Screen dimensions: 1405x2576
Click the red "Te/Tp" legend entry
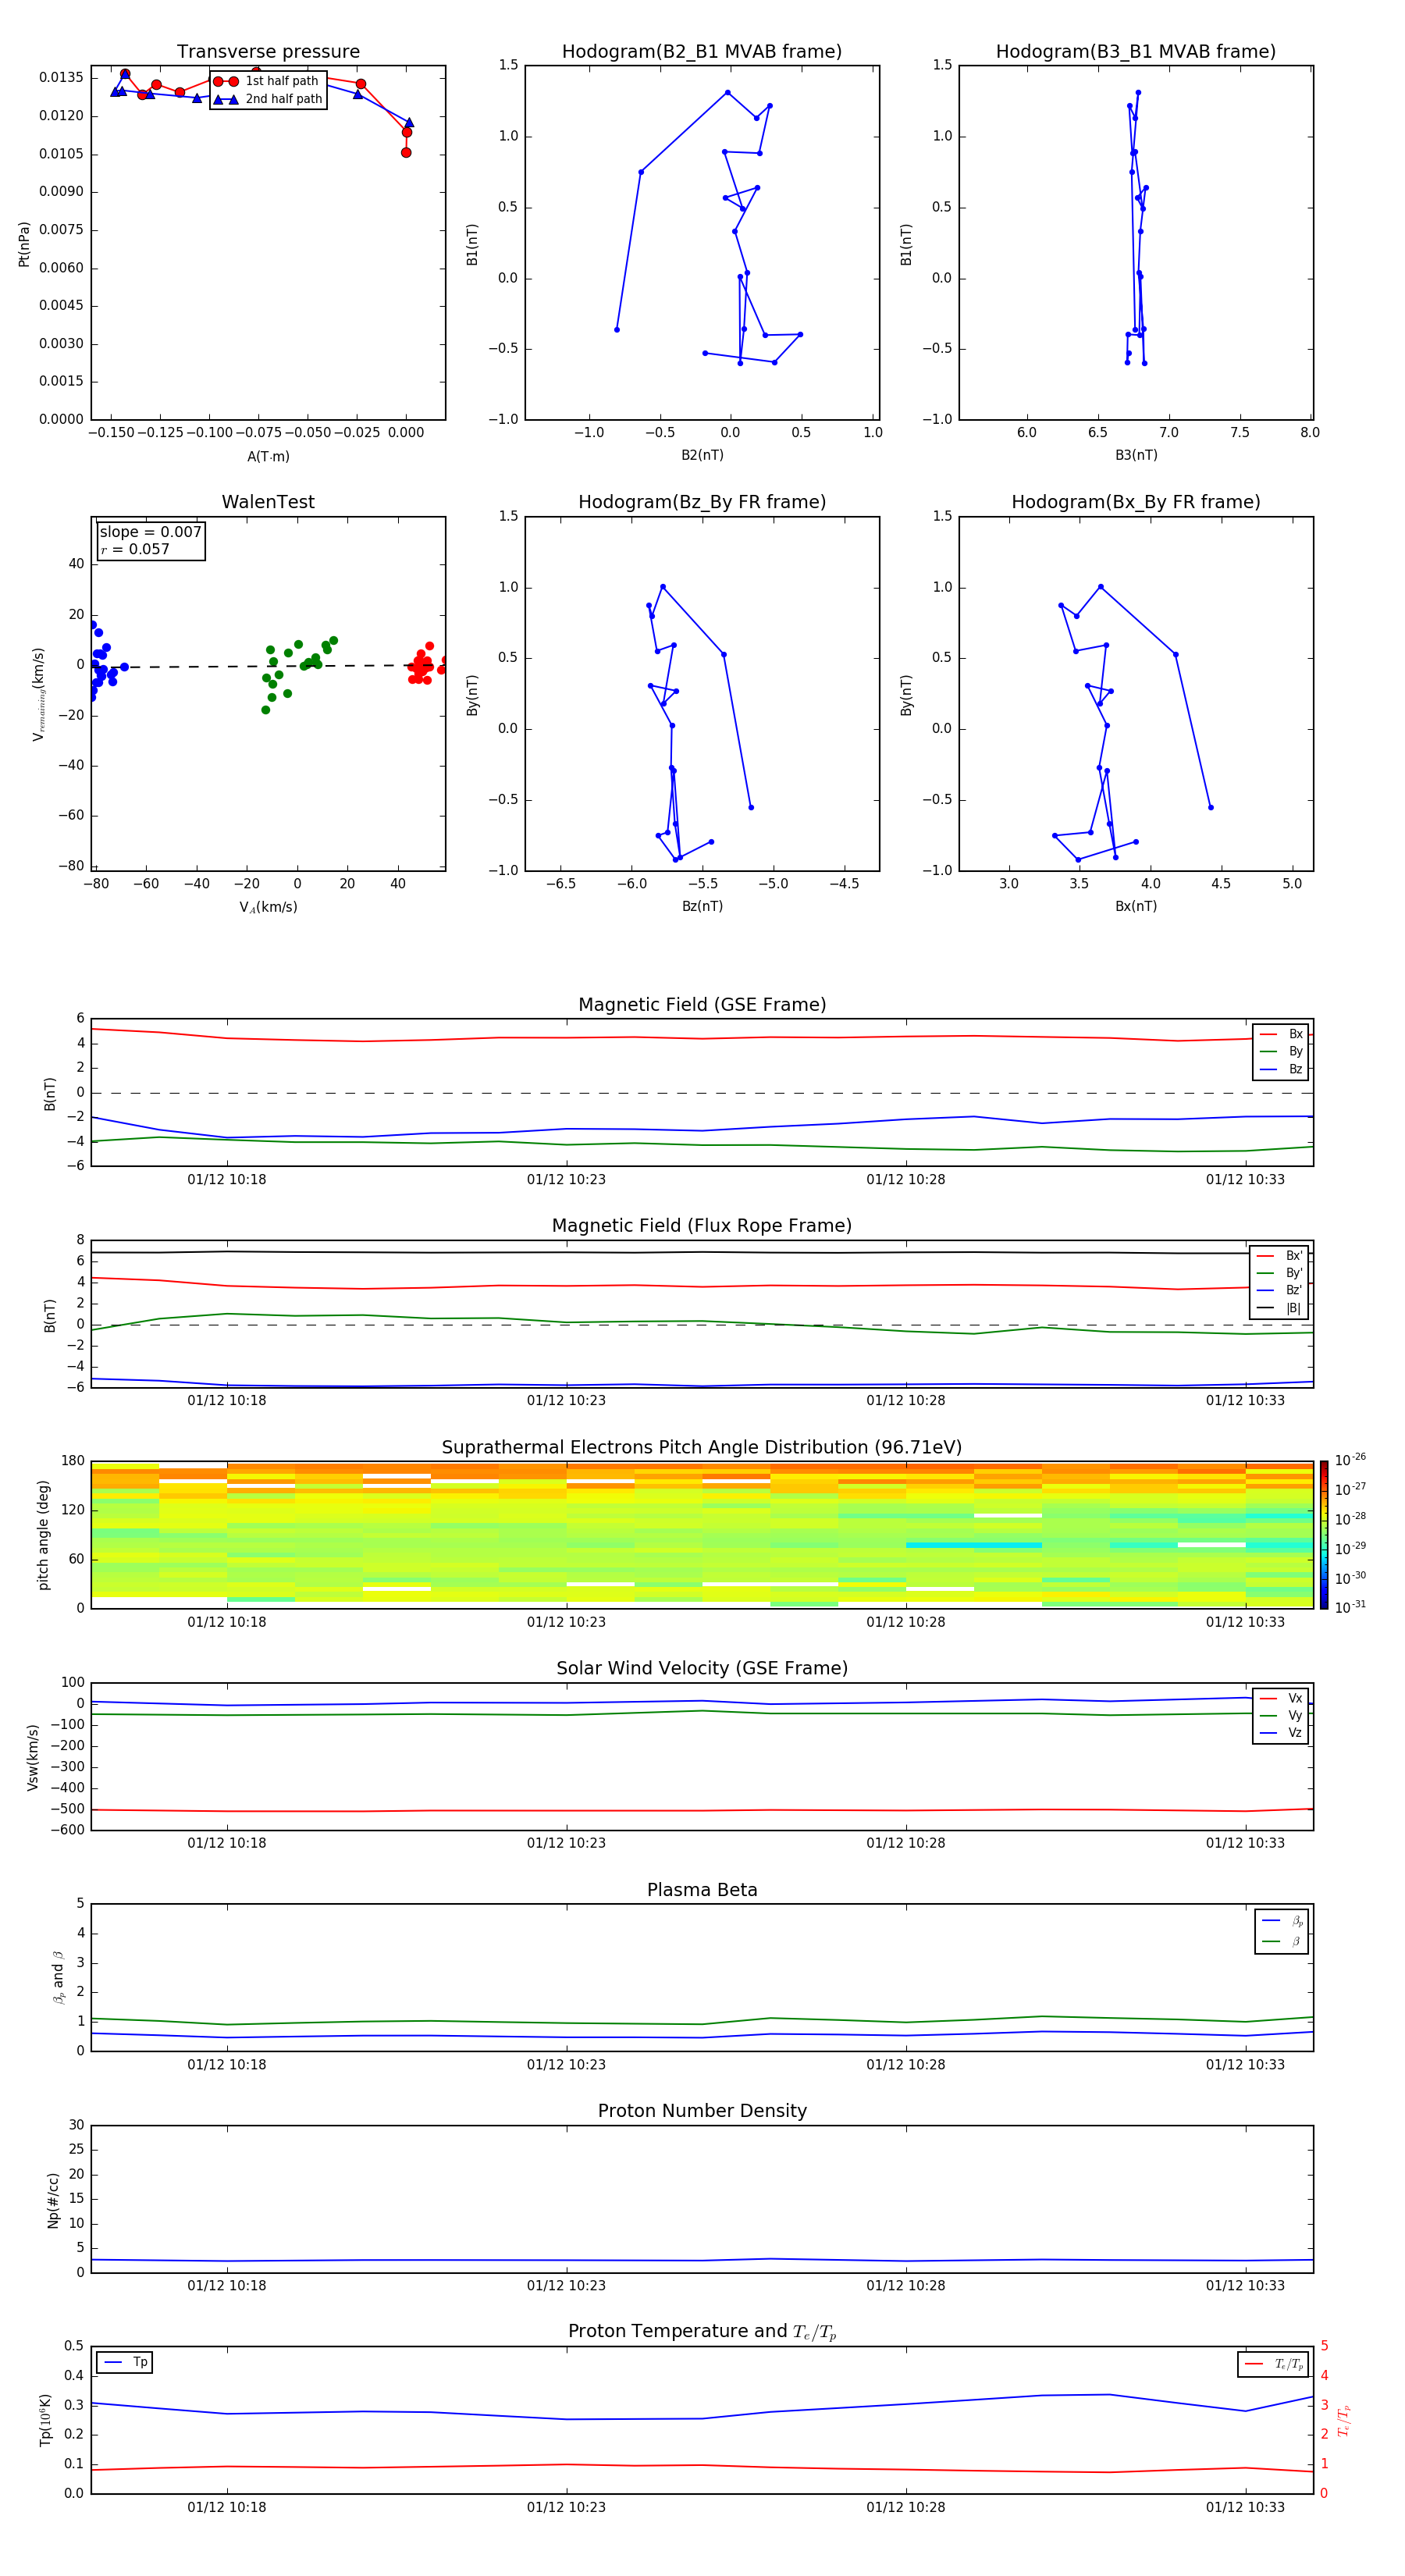point(1274,2364)
